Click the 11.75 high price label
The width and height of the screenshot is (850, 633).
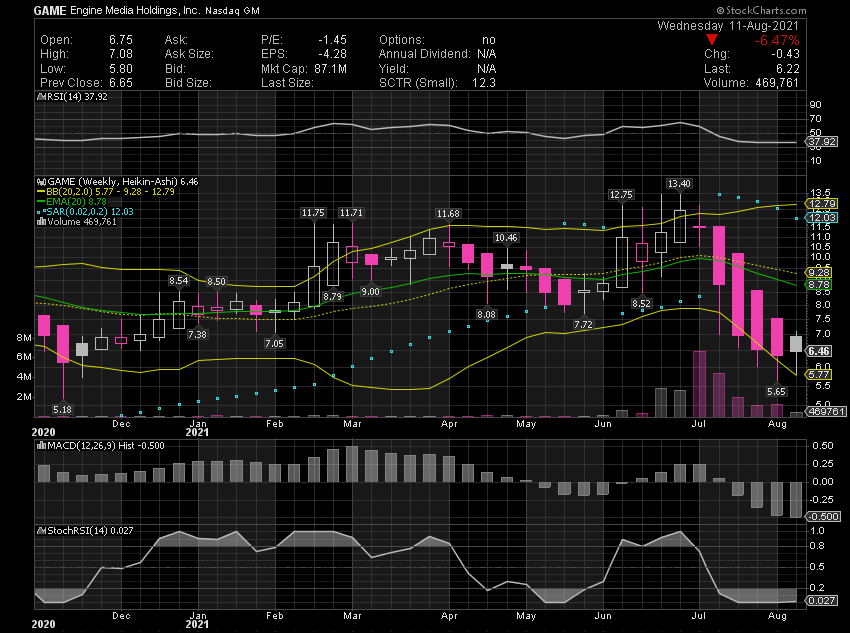pos(313,213)
